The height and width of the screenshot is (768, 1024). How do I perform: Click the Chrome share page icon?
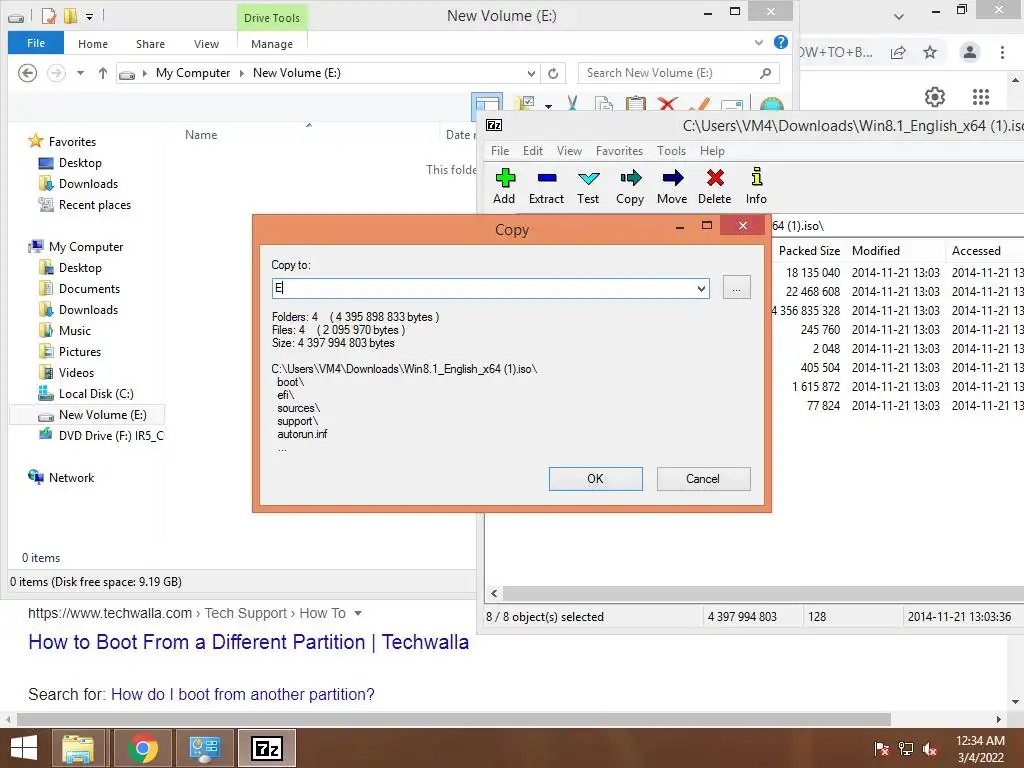[898, 52]
